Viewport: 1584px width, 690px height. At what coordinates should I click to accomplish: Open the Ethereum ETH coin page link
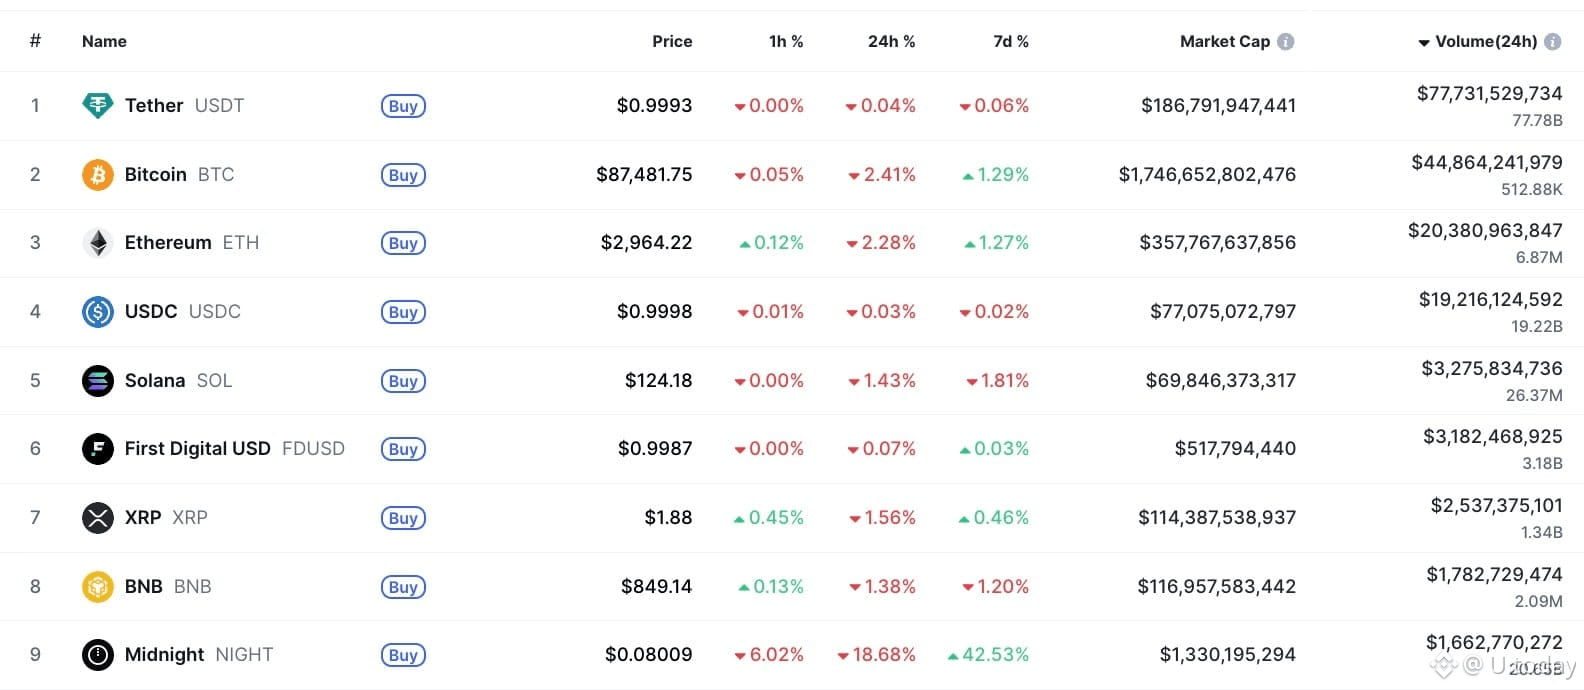[x=191, y=243]
